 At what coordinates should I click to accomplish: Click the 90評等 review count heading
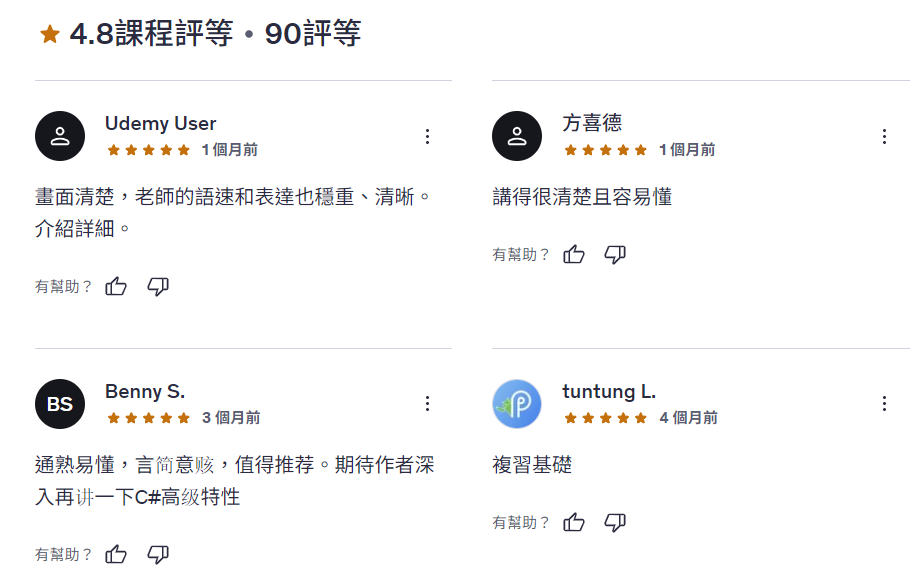(317, 34)
